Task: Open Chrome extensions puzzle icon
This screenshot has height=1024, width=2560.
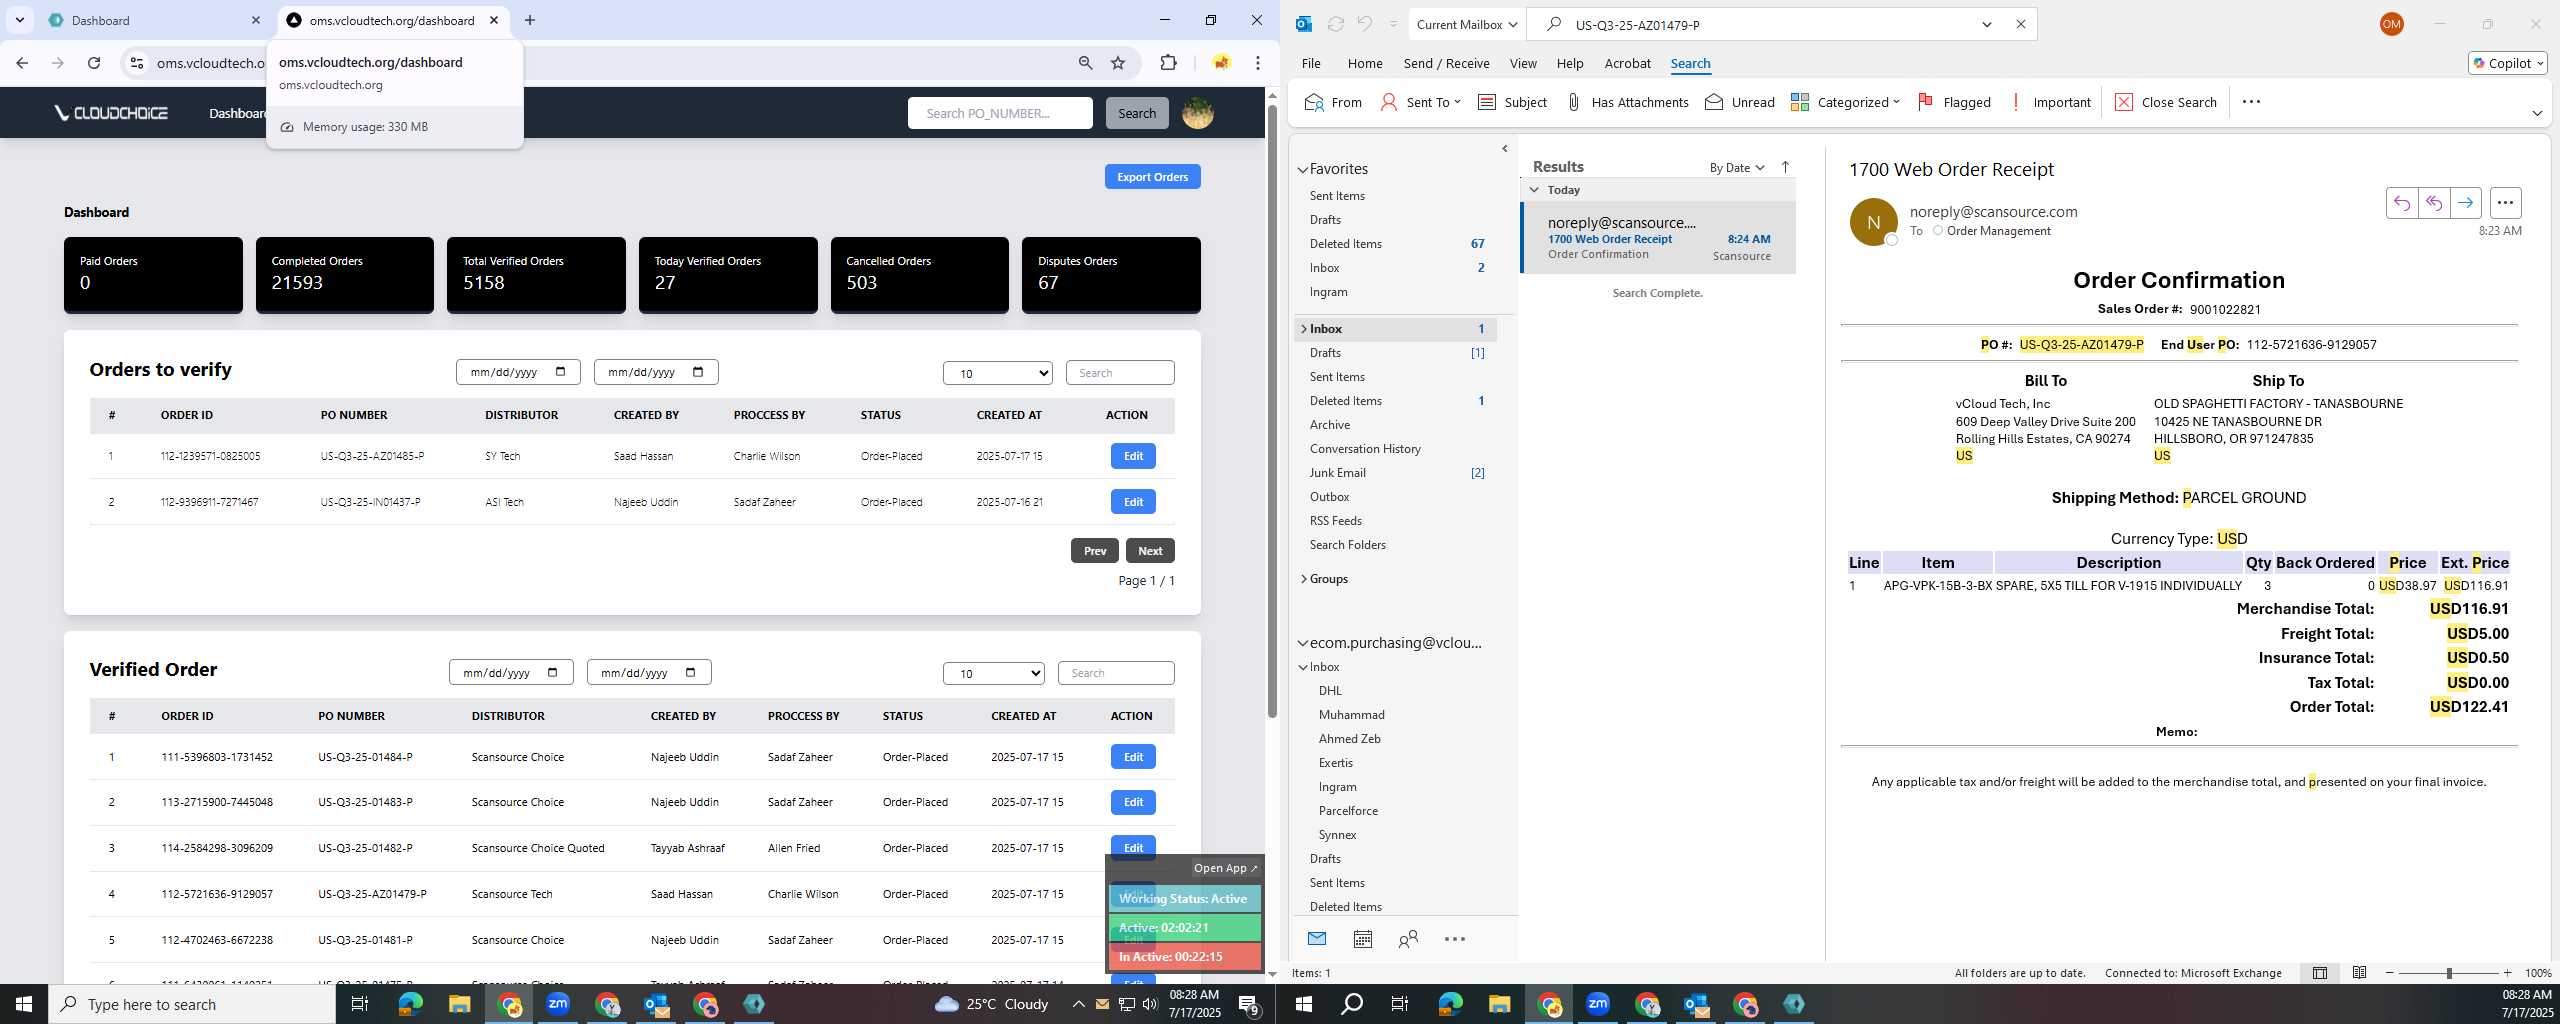Action: click(1168, 63)
